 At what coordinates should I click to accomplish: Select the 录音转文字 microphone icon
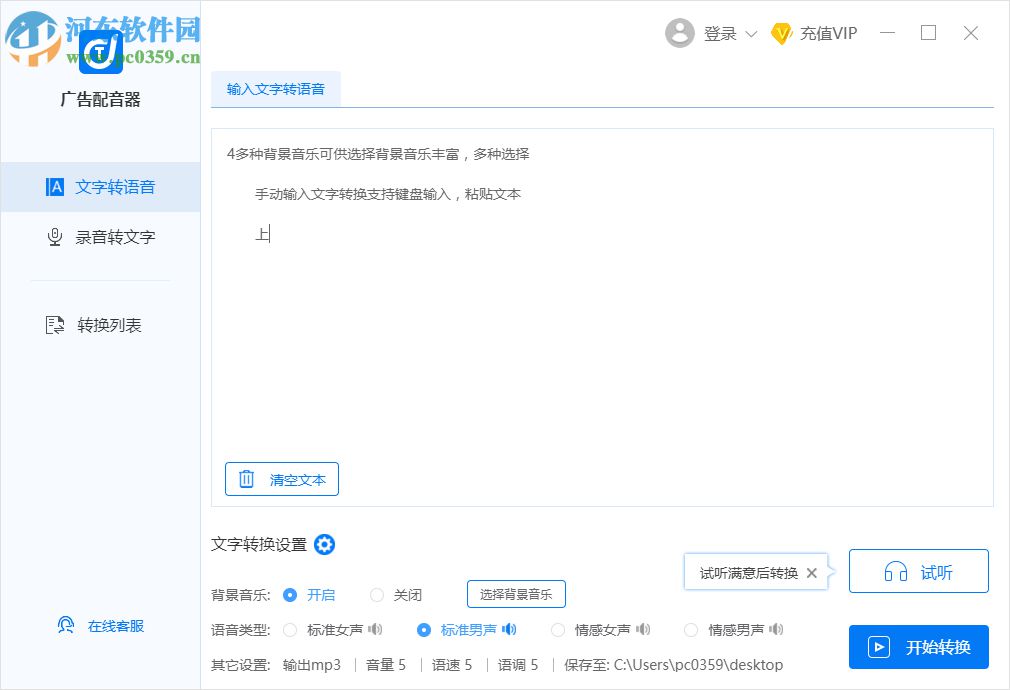click(x=55, y=237)
